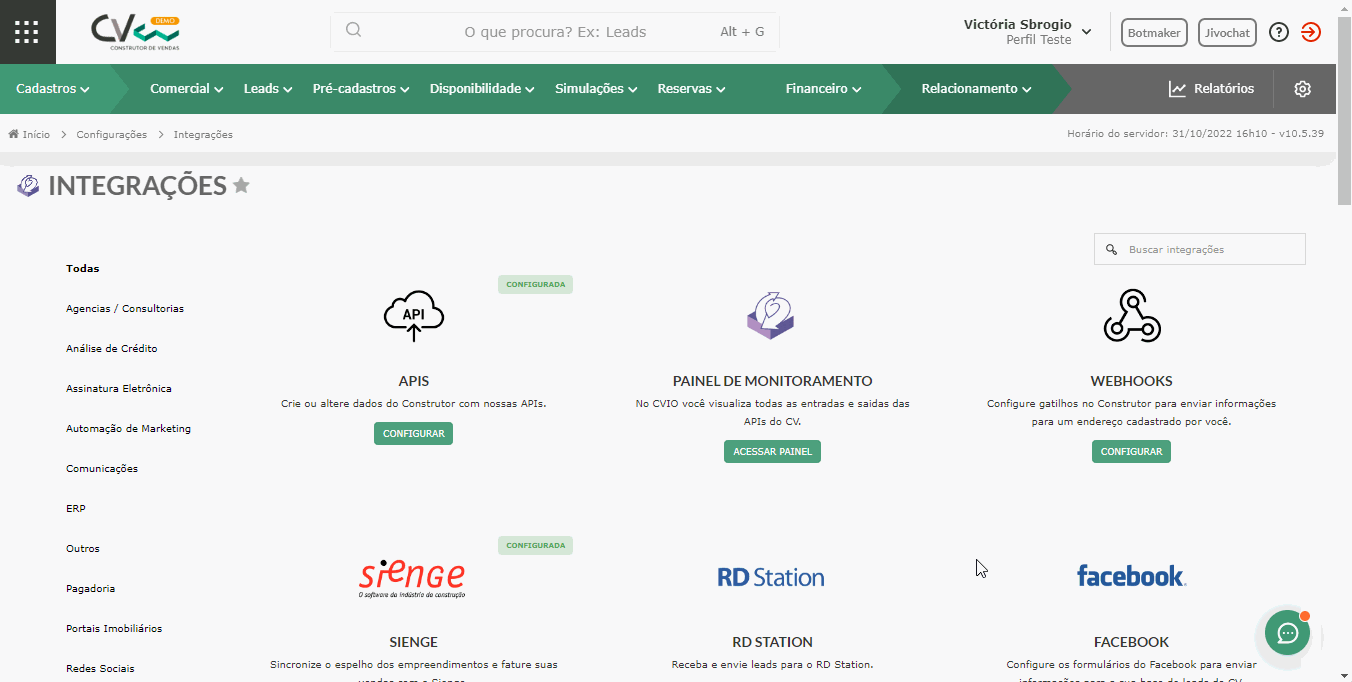Click the Botmaker button

(1154, 33)
